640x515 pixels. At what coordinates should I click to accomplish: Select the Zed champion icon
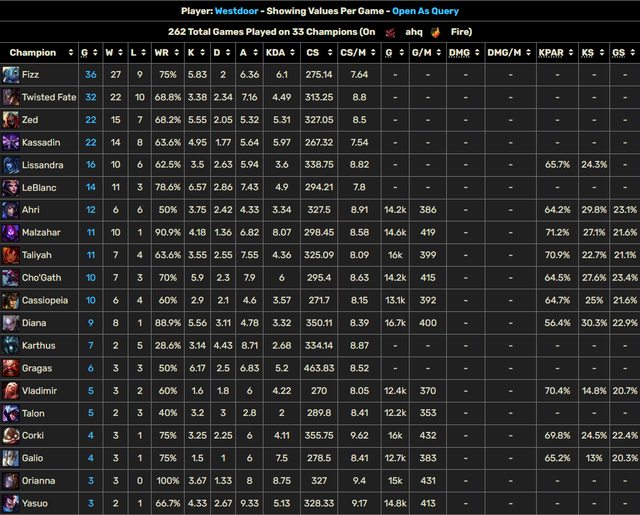[10, 118]
